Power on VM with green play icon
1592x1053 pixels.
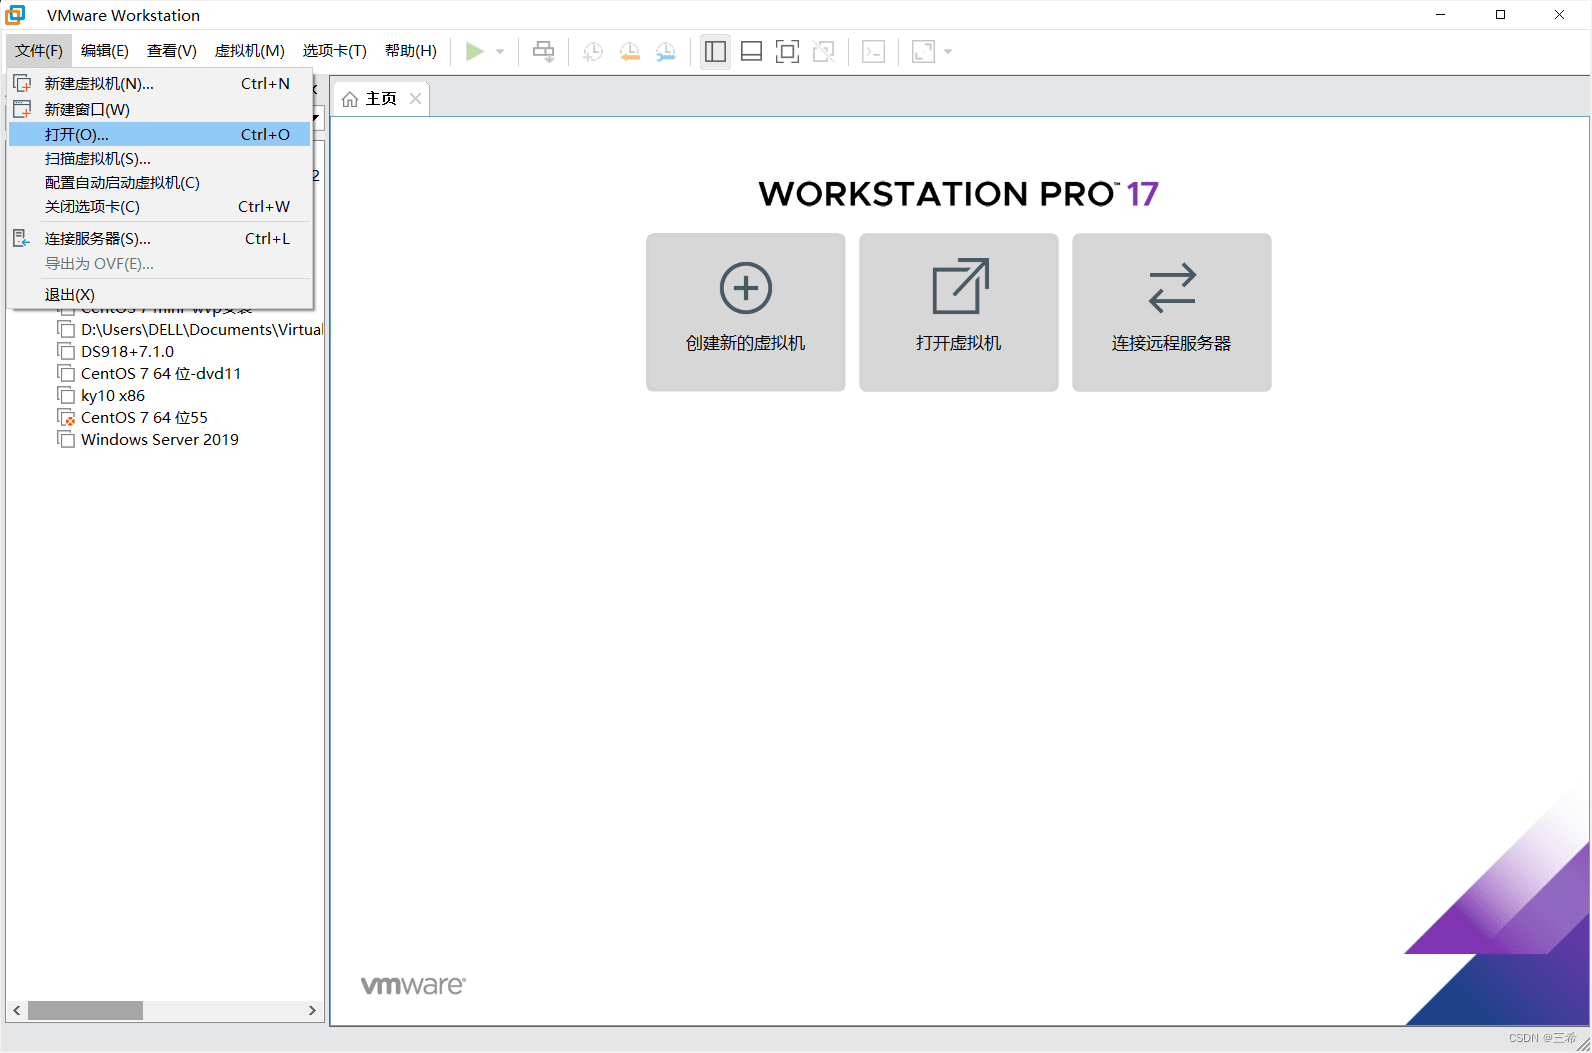(475, 51)
